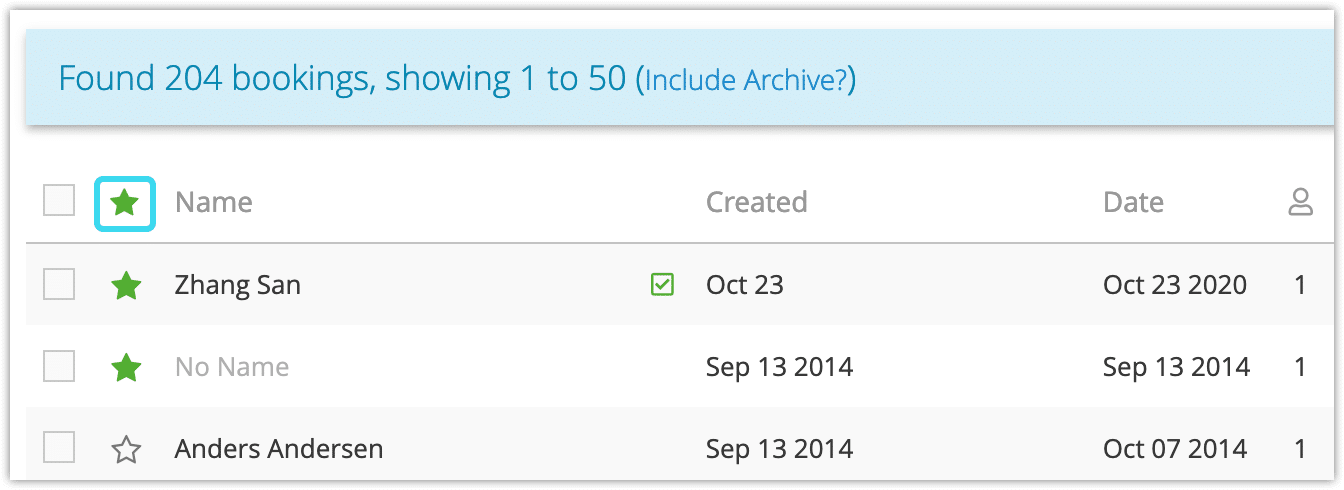
Task: Unstar the No Name booking
Action: point(125,367)
